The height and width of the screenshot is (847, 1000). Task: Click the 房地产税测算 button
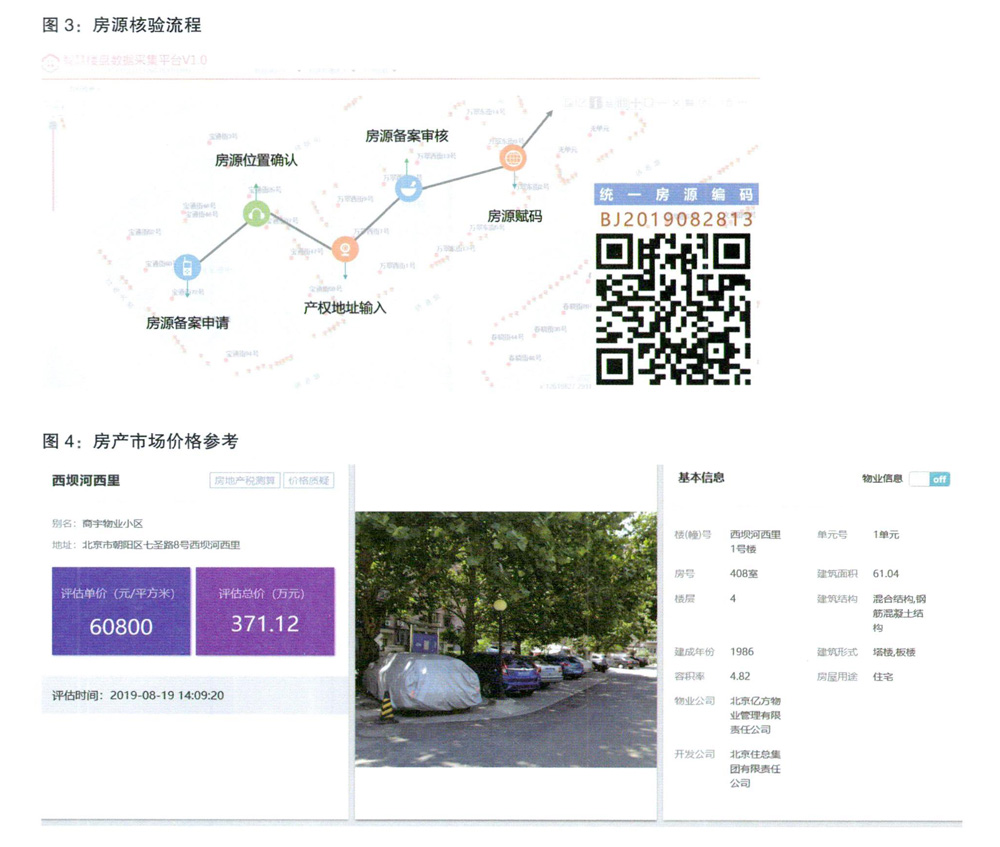coord(245,480)
